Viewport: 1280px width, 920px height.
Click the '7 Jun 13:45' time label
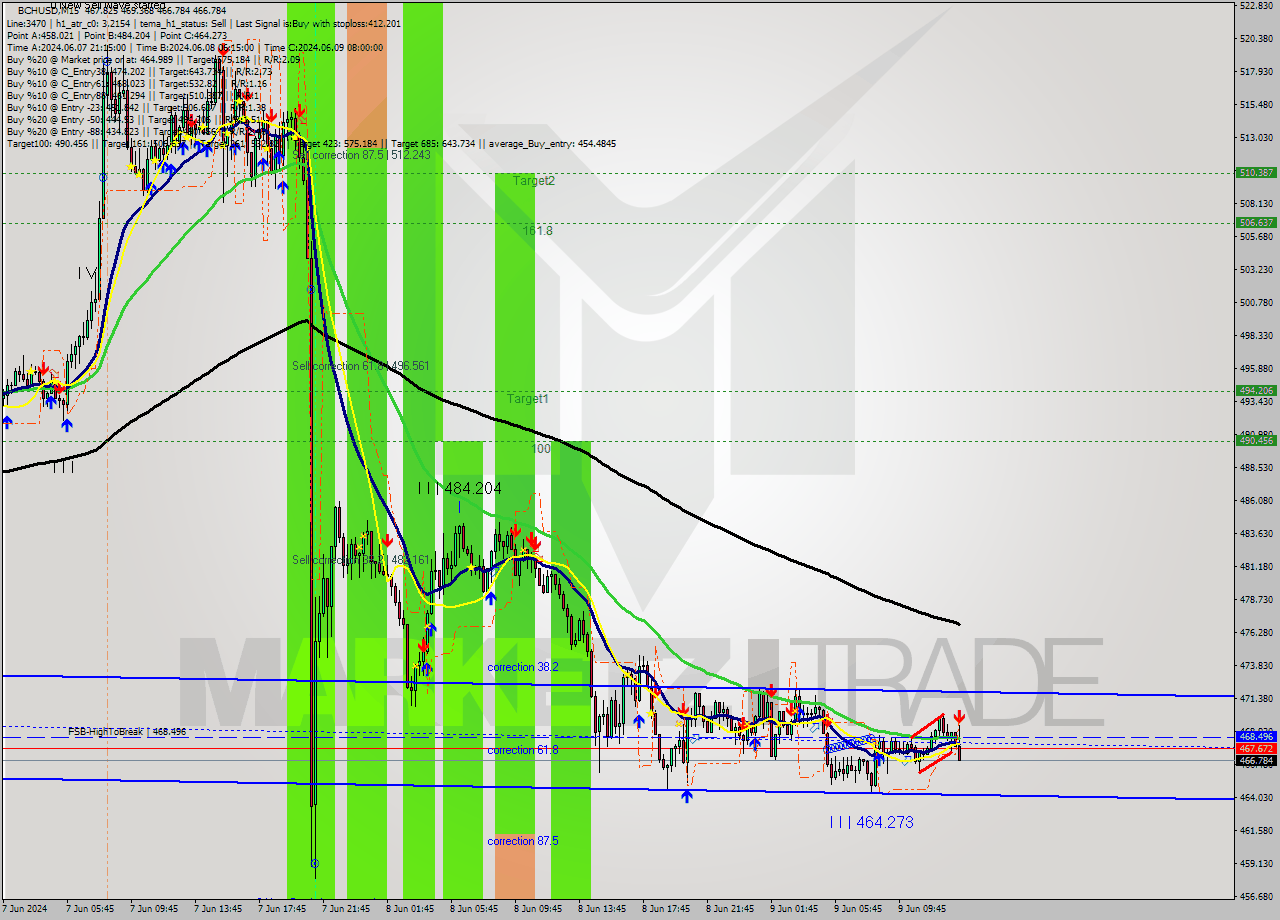click(218, 909)
